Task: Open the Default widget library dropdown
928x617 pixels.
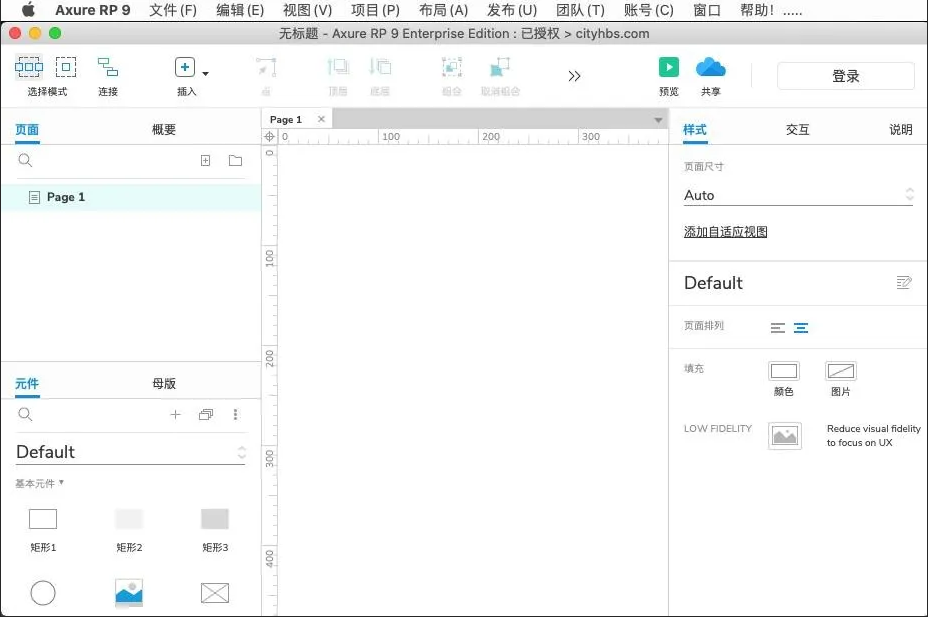Action: (130, 452)
